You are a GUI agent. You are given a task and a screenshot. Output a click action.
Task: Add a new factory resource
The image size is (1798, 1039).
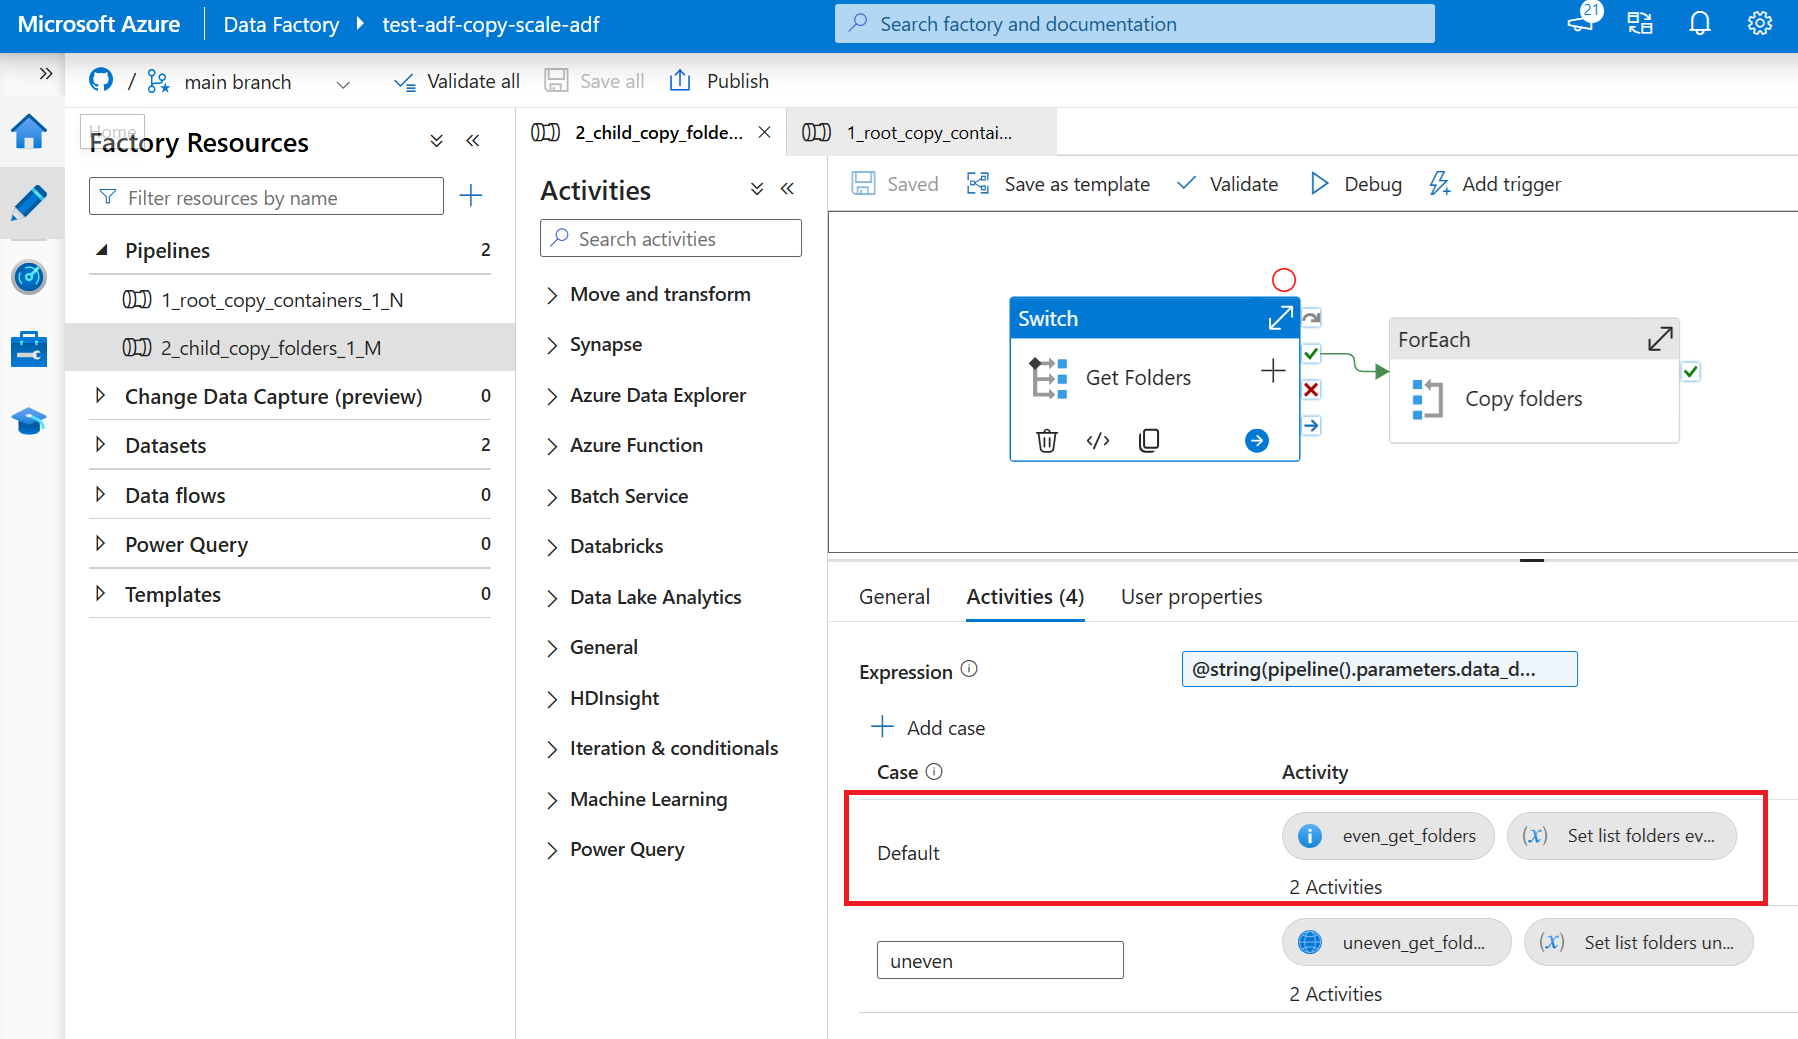[x=471, y=196]
